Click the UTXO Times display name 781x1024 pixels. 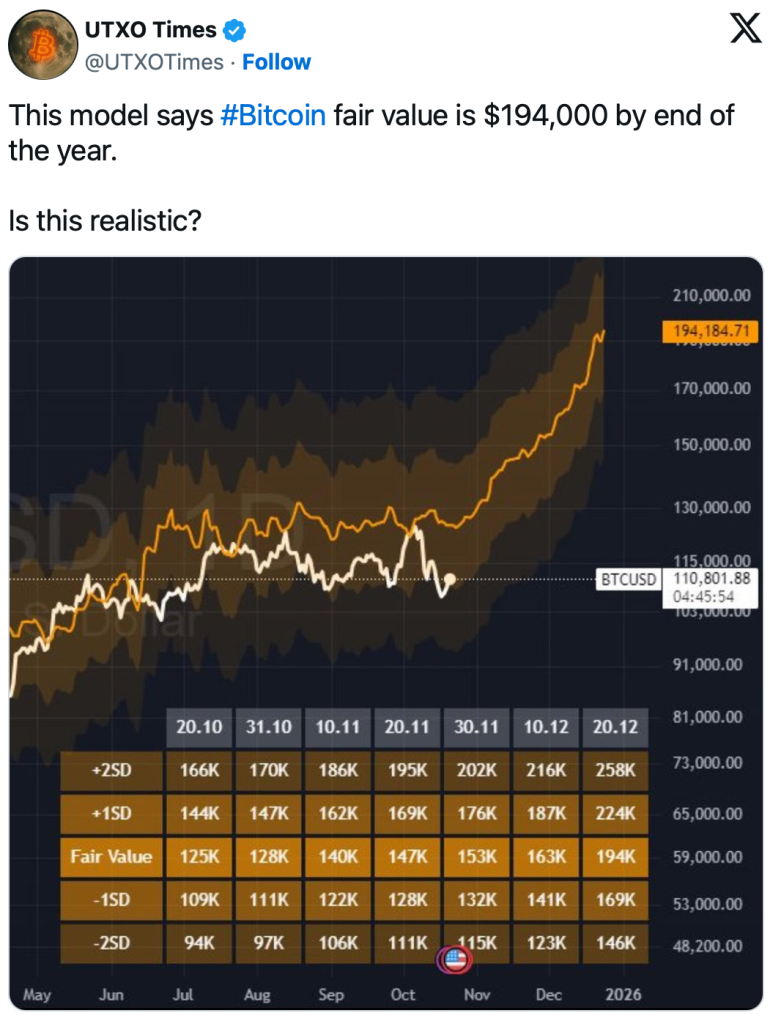[x=151, y=31]
